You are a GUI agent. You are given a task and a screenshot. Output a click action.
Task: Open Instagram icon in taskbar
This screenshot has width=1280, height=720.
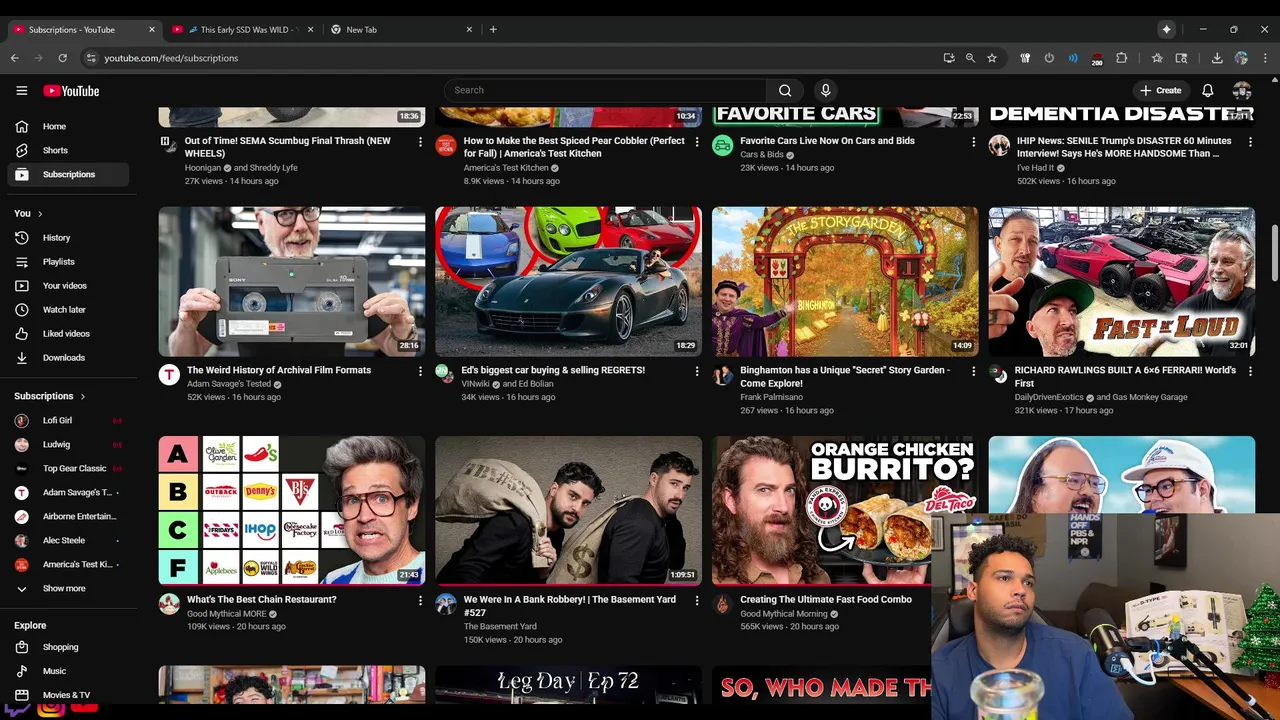coord(51,708)
